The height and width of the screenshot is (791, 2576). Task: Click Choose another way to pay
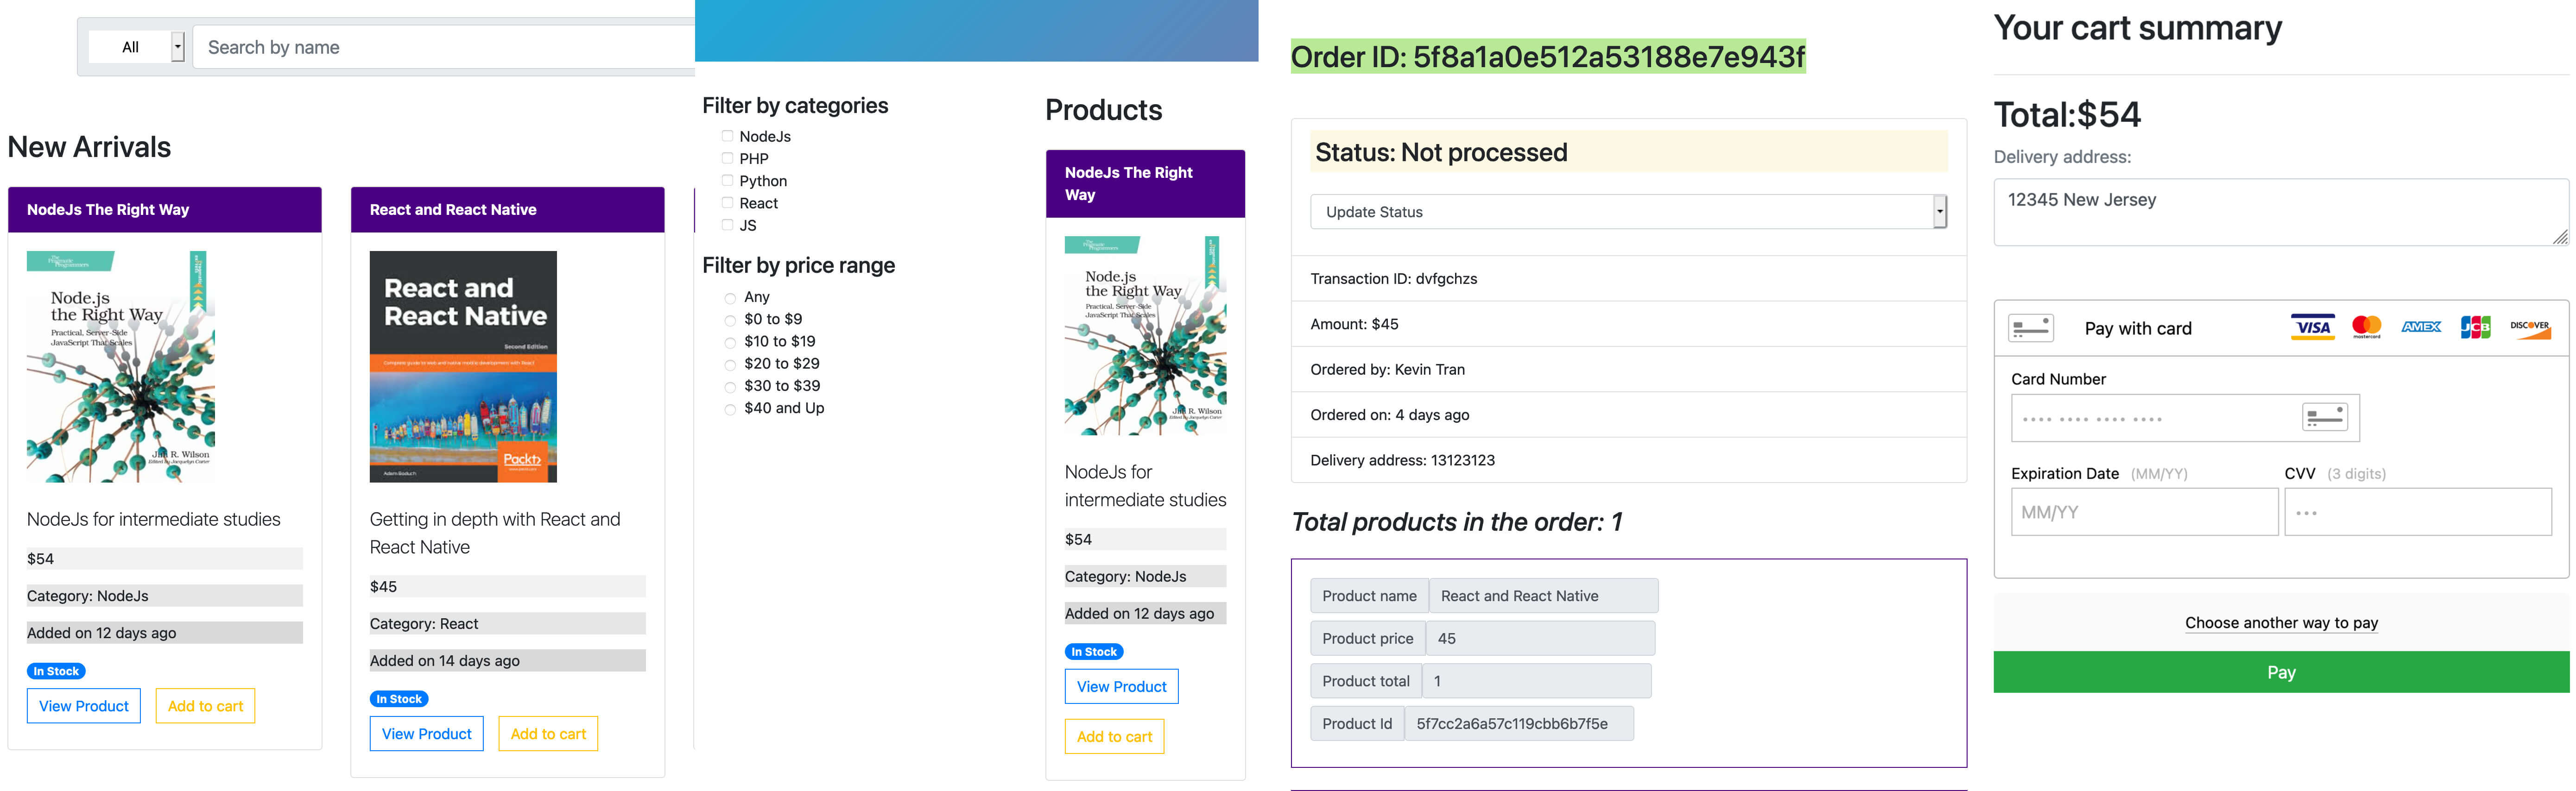point(2281,623)
